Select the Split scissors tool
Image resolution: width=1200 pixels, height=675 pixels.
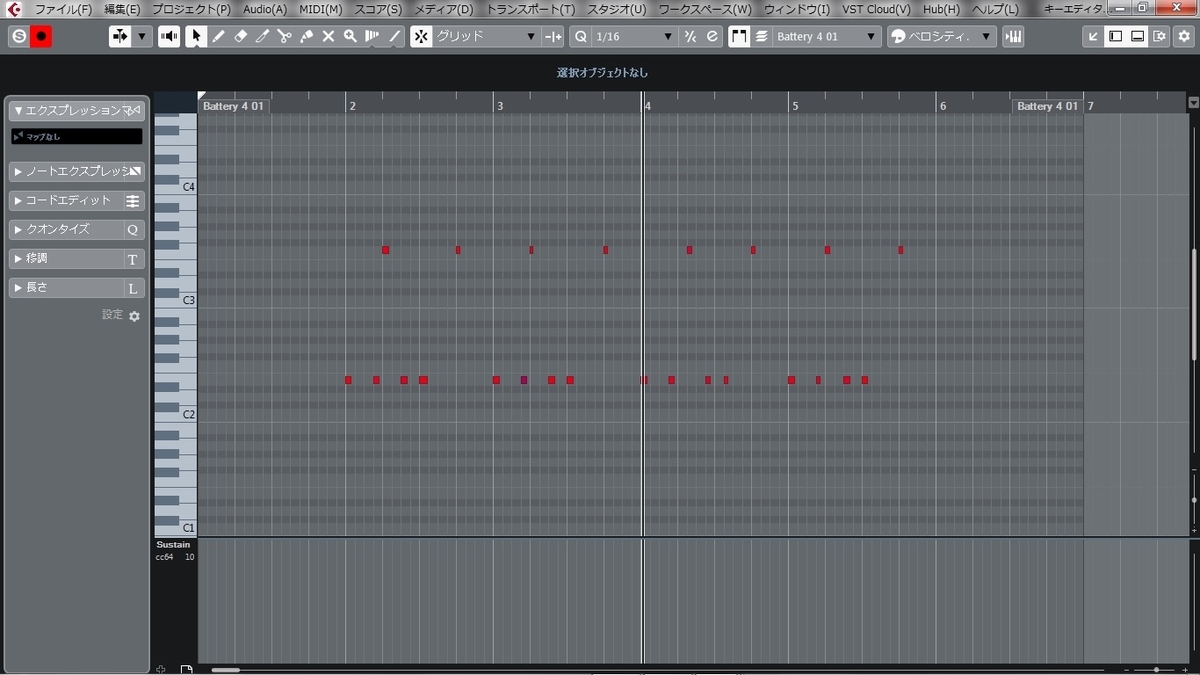(x=284, y=36)
